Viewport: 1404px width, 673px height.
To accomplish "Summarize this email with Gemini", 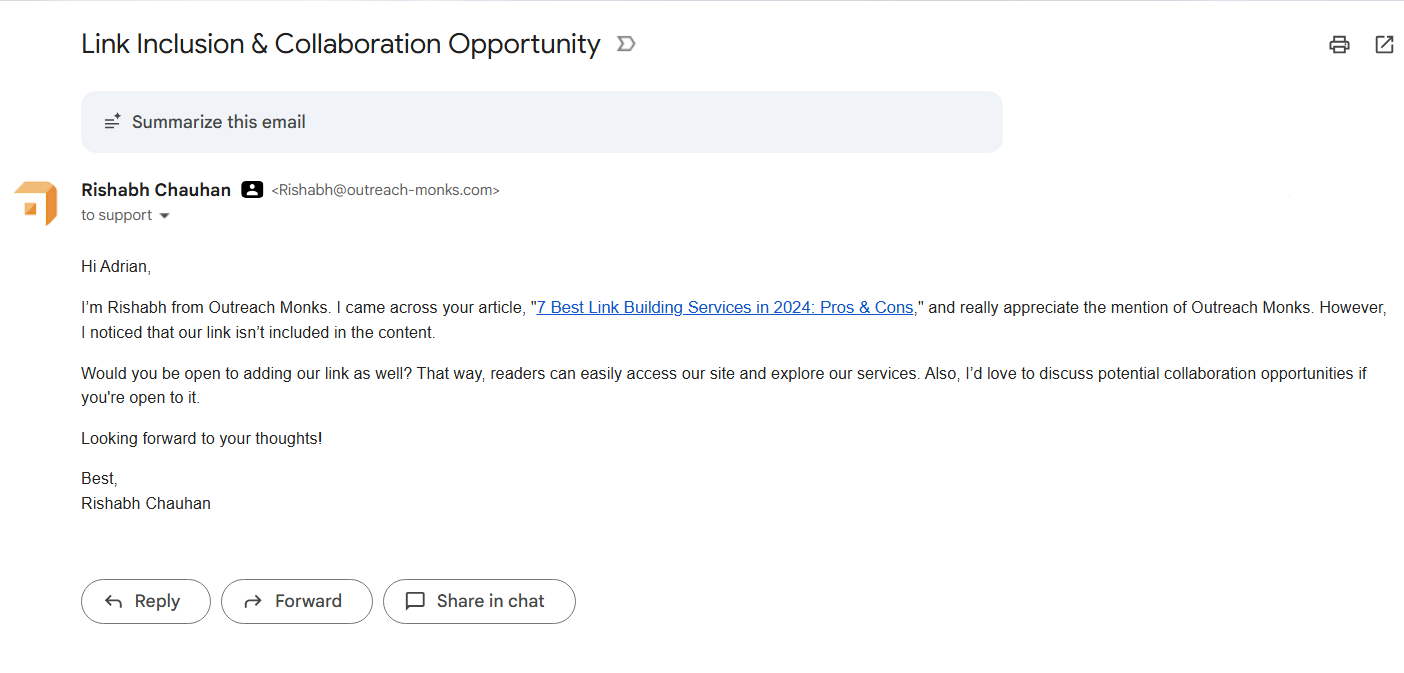I will click(x=219, y=121).
